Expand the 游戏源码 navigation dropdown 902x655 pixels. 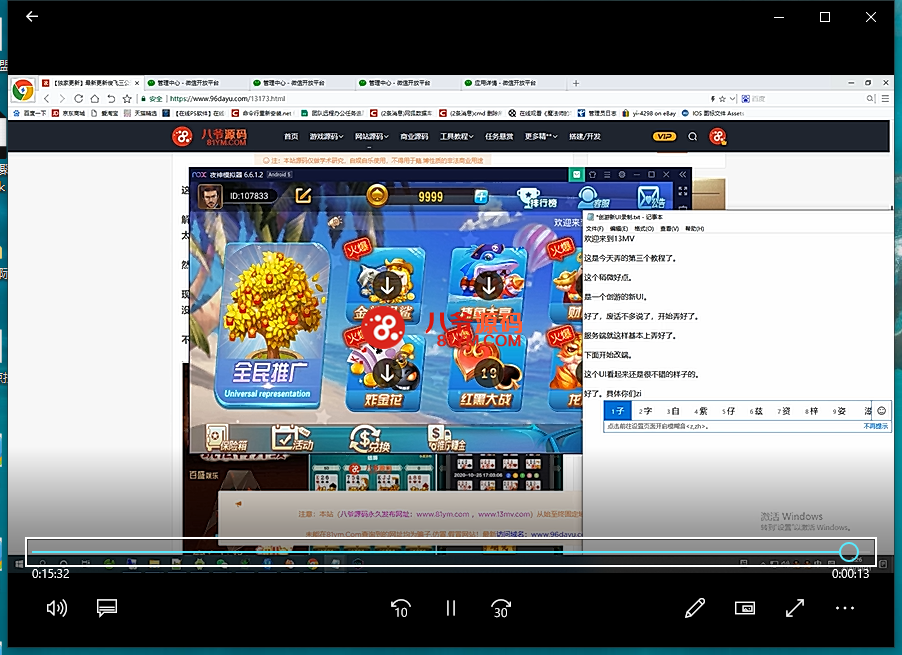pos(327,137)
